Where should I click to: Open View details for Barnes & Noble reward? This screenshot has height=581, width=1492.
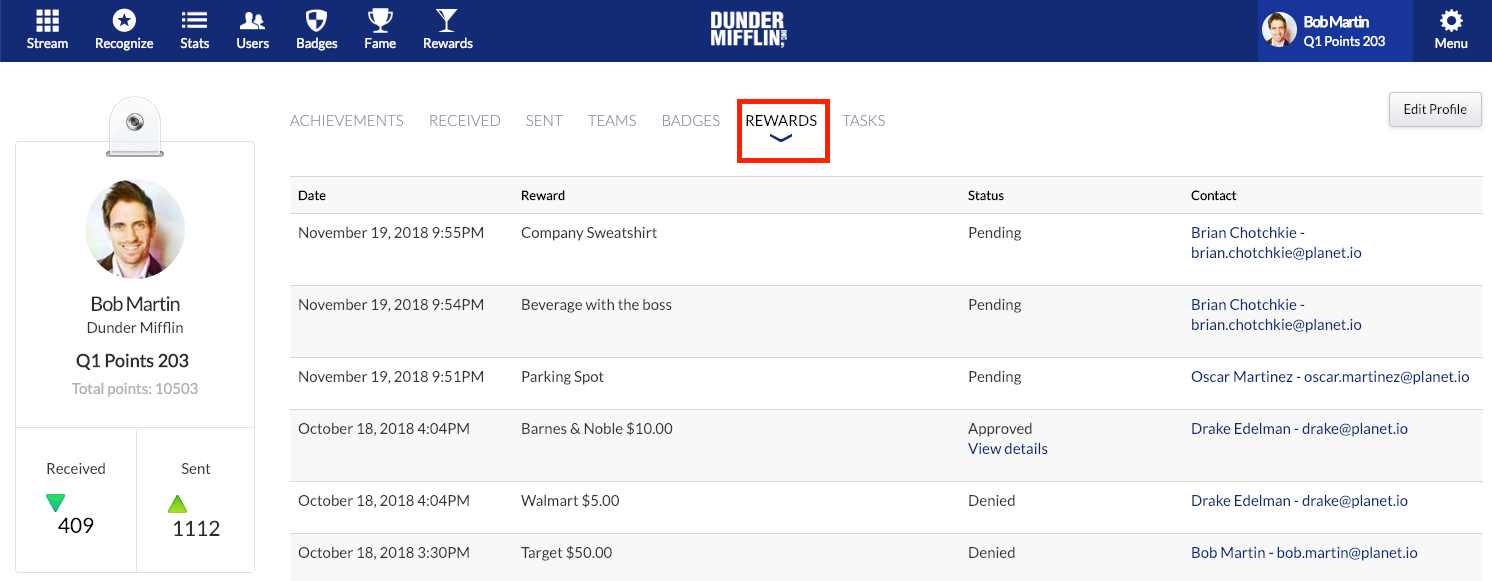pos(1008,449)
